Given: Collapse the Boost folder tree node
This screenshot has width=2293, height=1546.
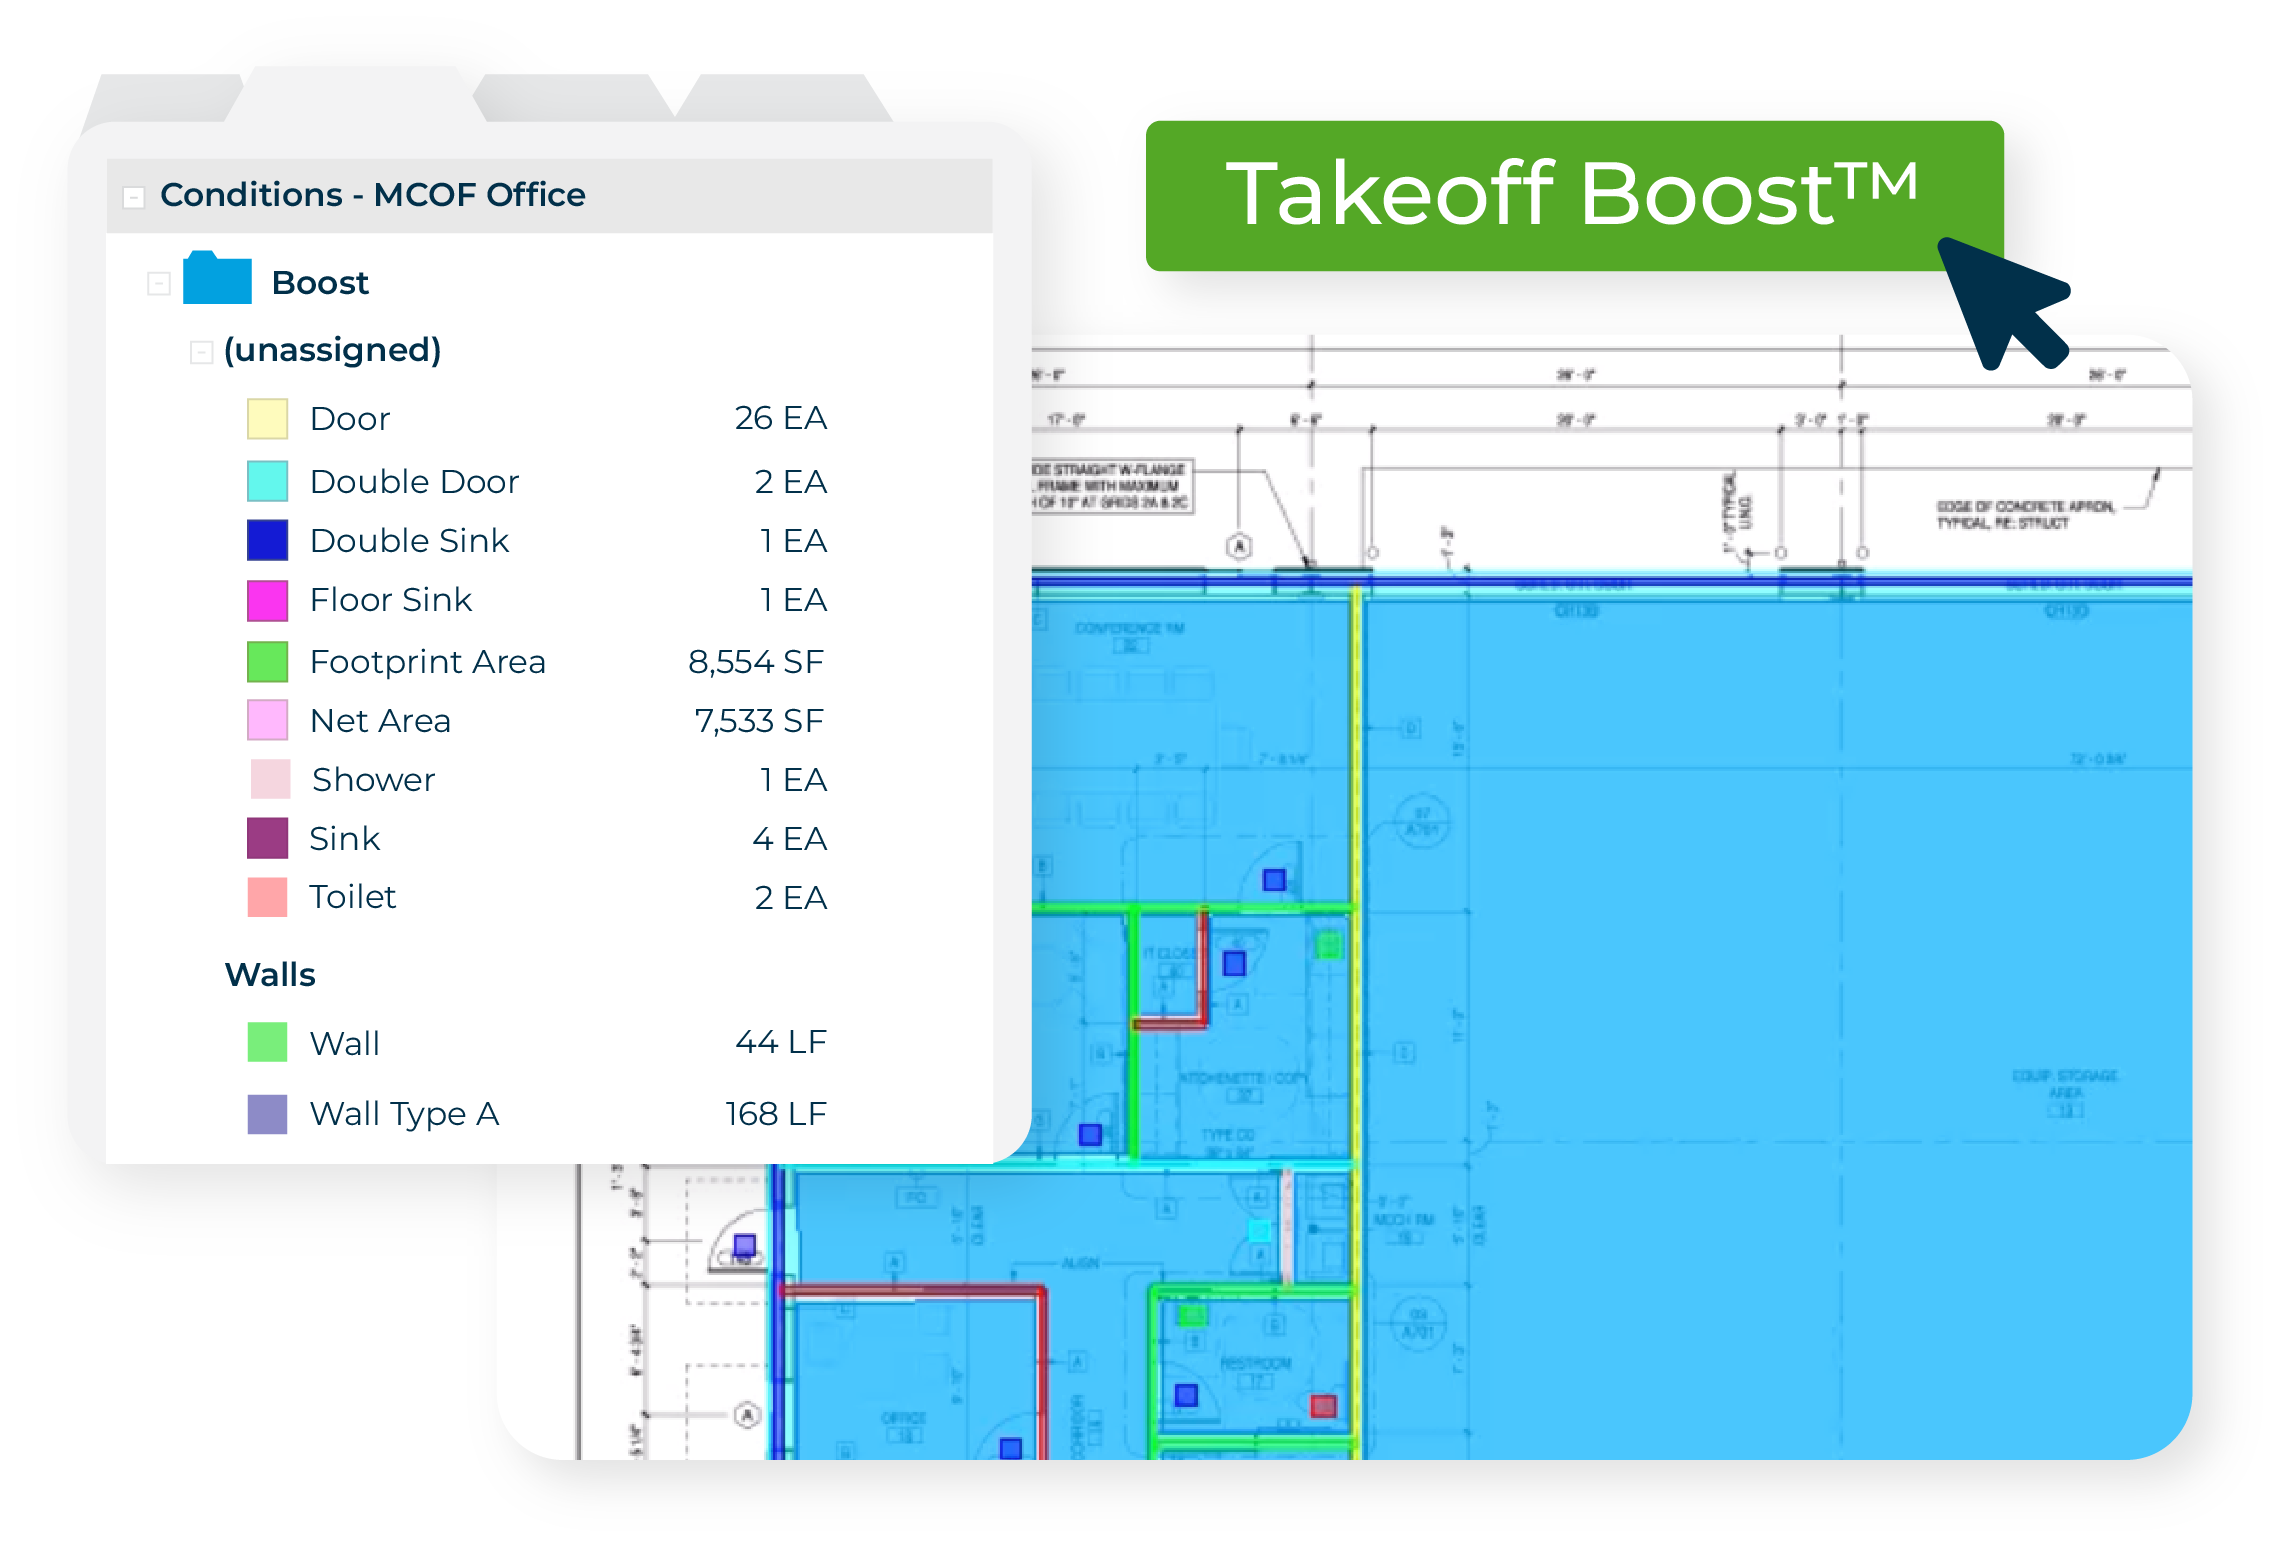Looking at the screenshot, I should [158, 284].
